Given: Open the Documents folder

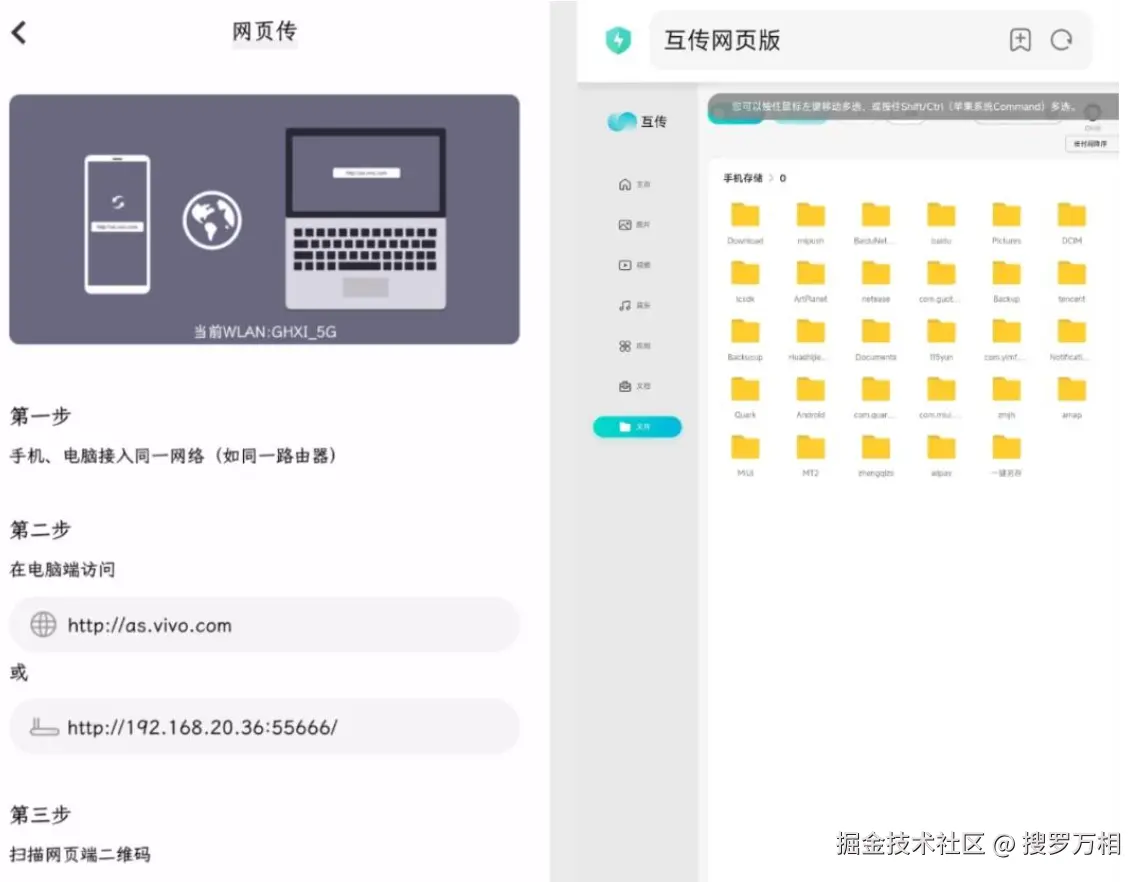Looking at the screenshot, I should 875,340.
